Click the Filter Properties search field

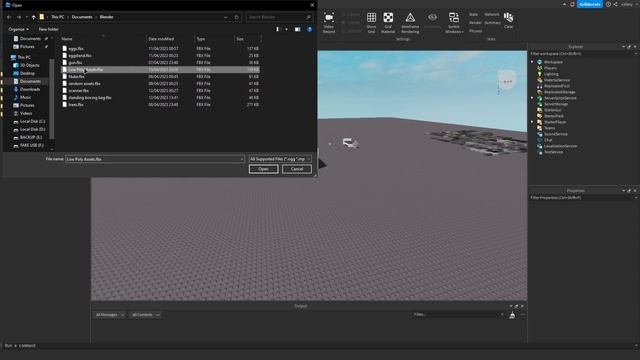tap(583, 198)
